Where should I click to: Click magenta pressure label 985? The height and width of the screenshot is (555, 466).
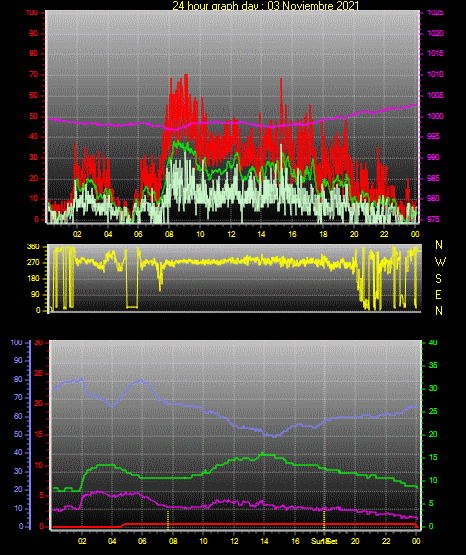pyautogui.click(x=433, y=178)
